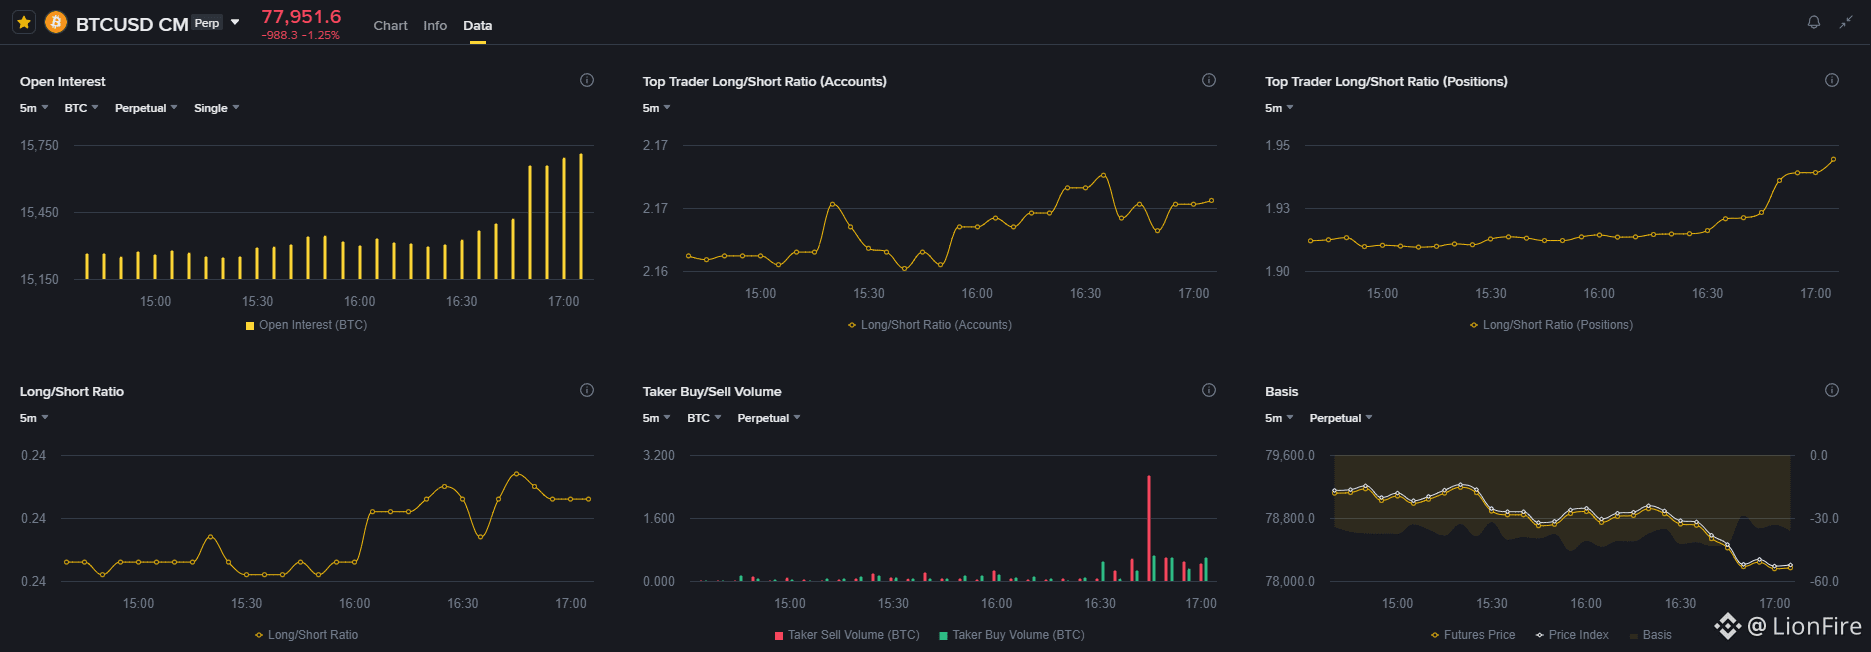The height and width of the screenshot is (652, 1871).
Task: Switch to the Chart tab
Action: 390,25
